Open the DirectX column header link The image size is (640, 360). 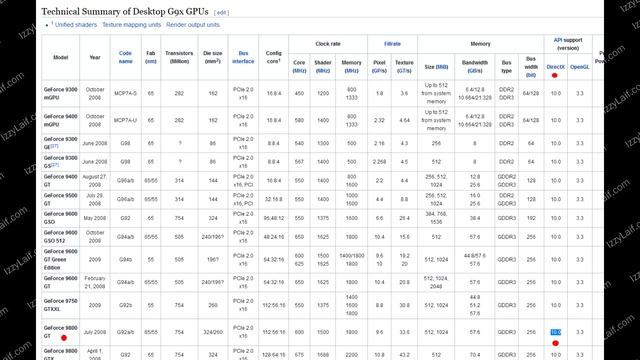(556, 67)
